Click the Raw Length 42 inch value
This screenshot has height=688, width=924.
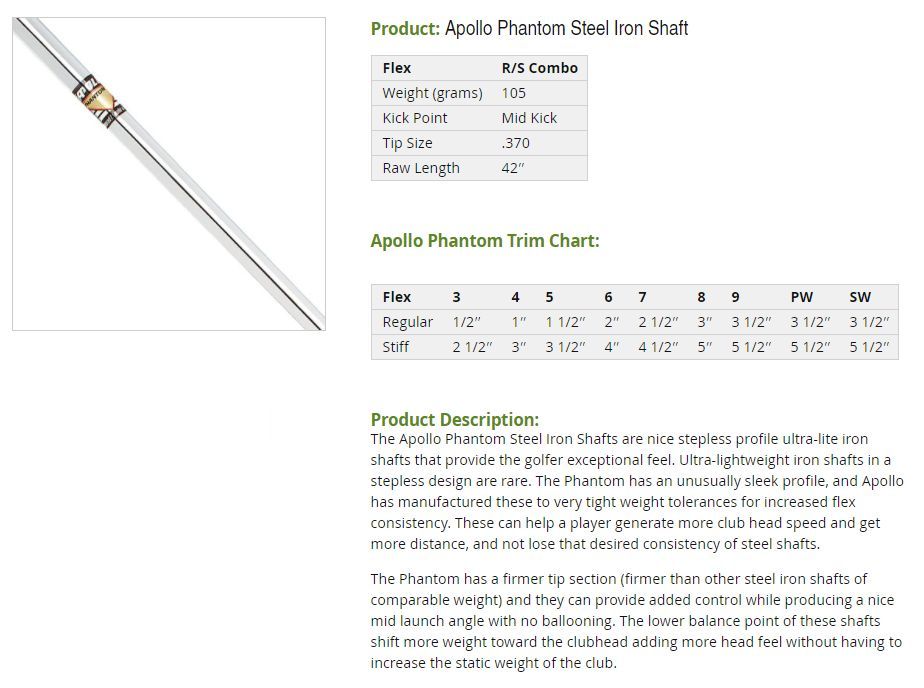point(513,168)
